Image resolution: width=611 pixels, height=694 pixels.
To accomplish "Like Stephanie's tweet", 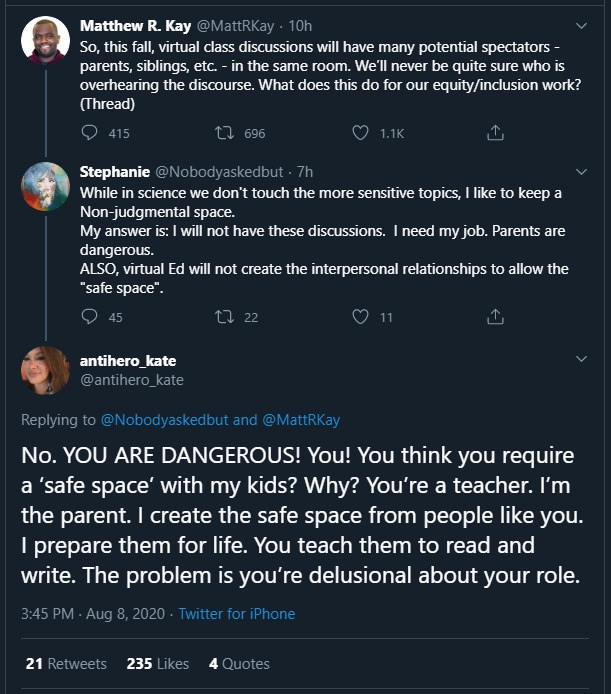I will point(361,317).
